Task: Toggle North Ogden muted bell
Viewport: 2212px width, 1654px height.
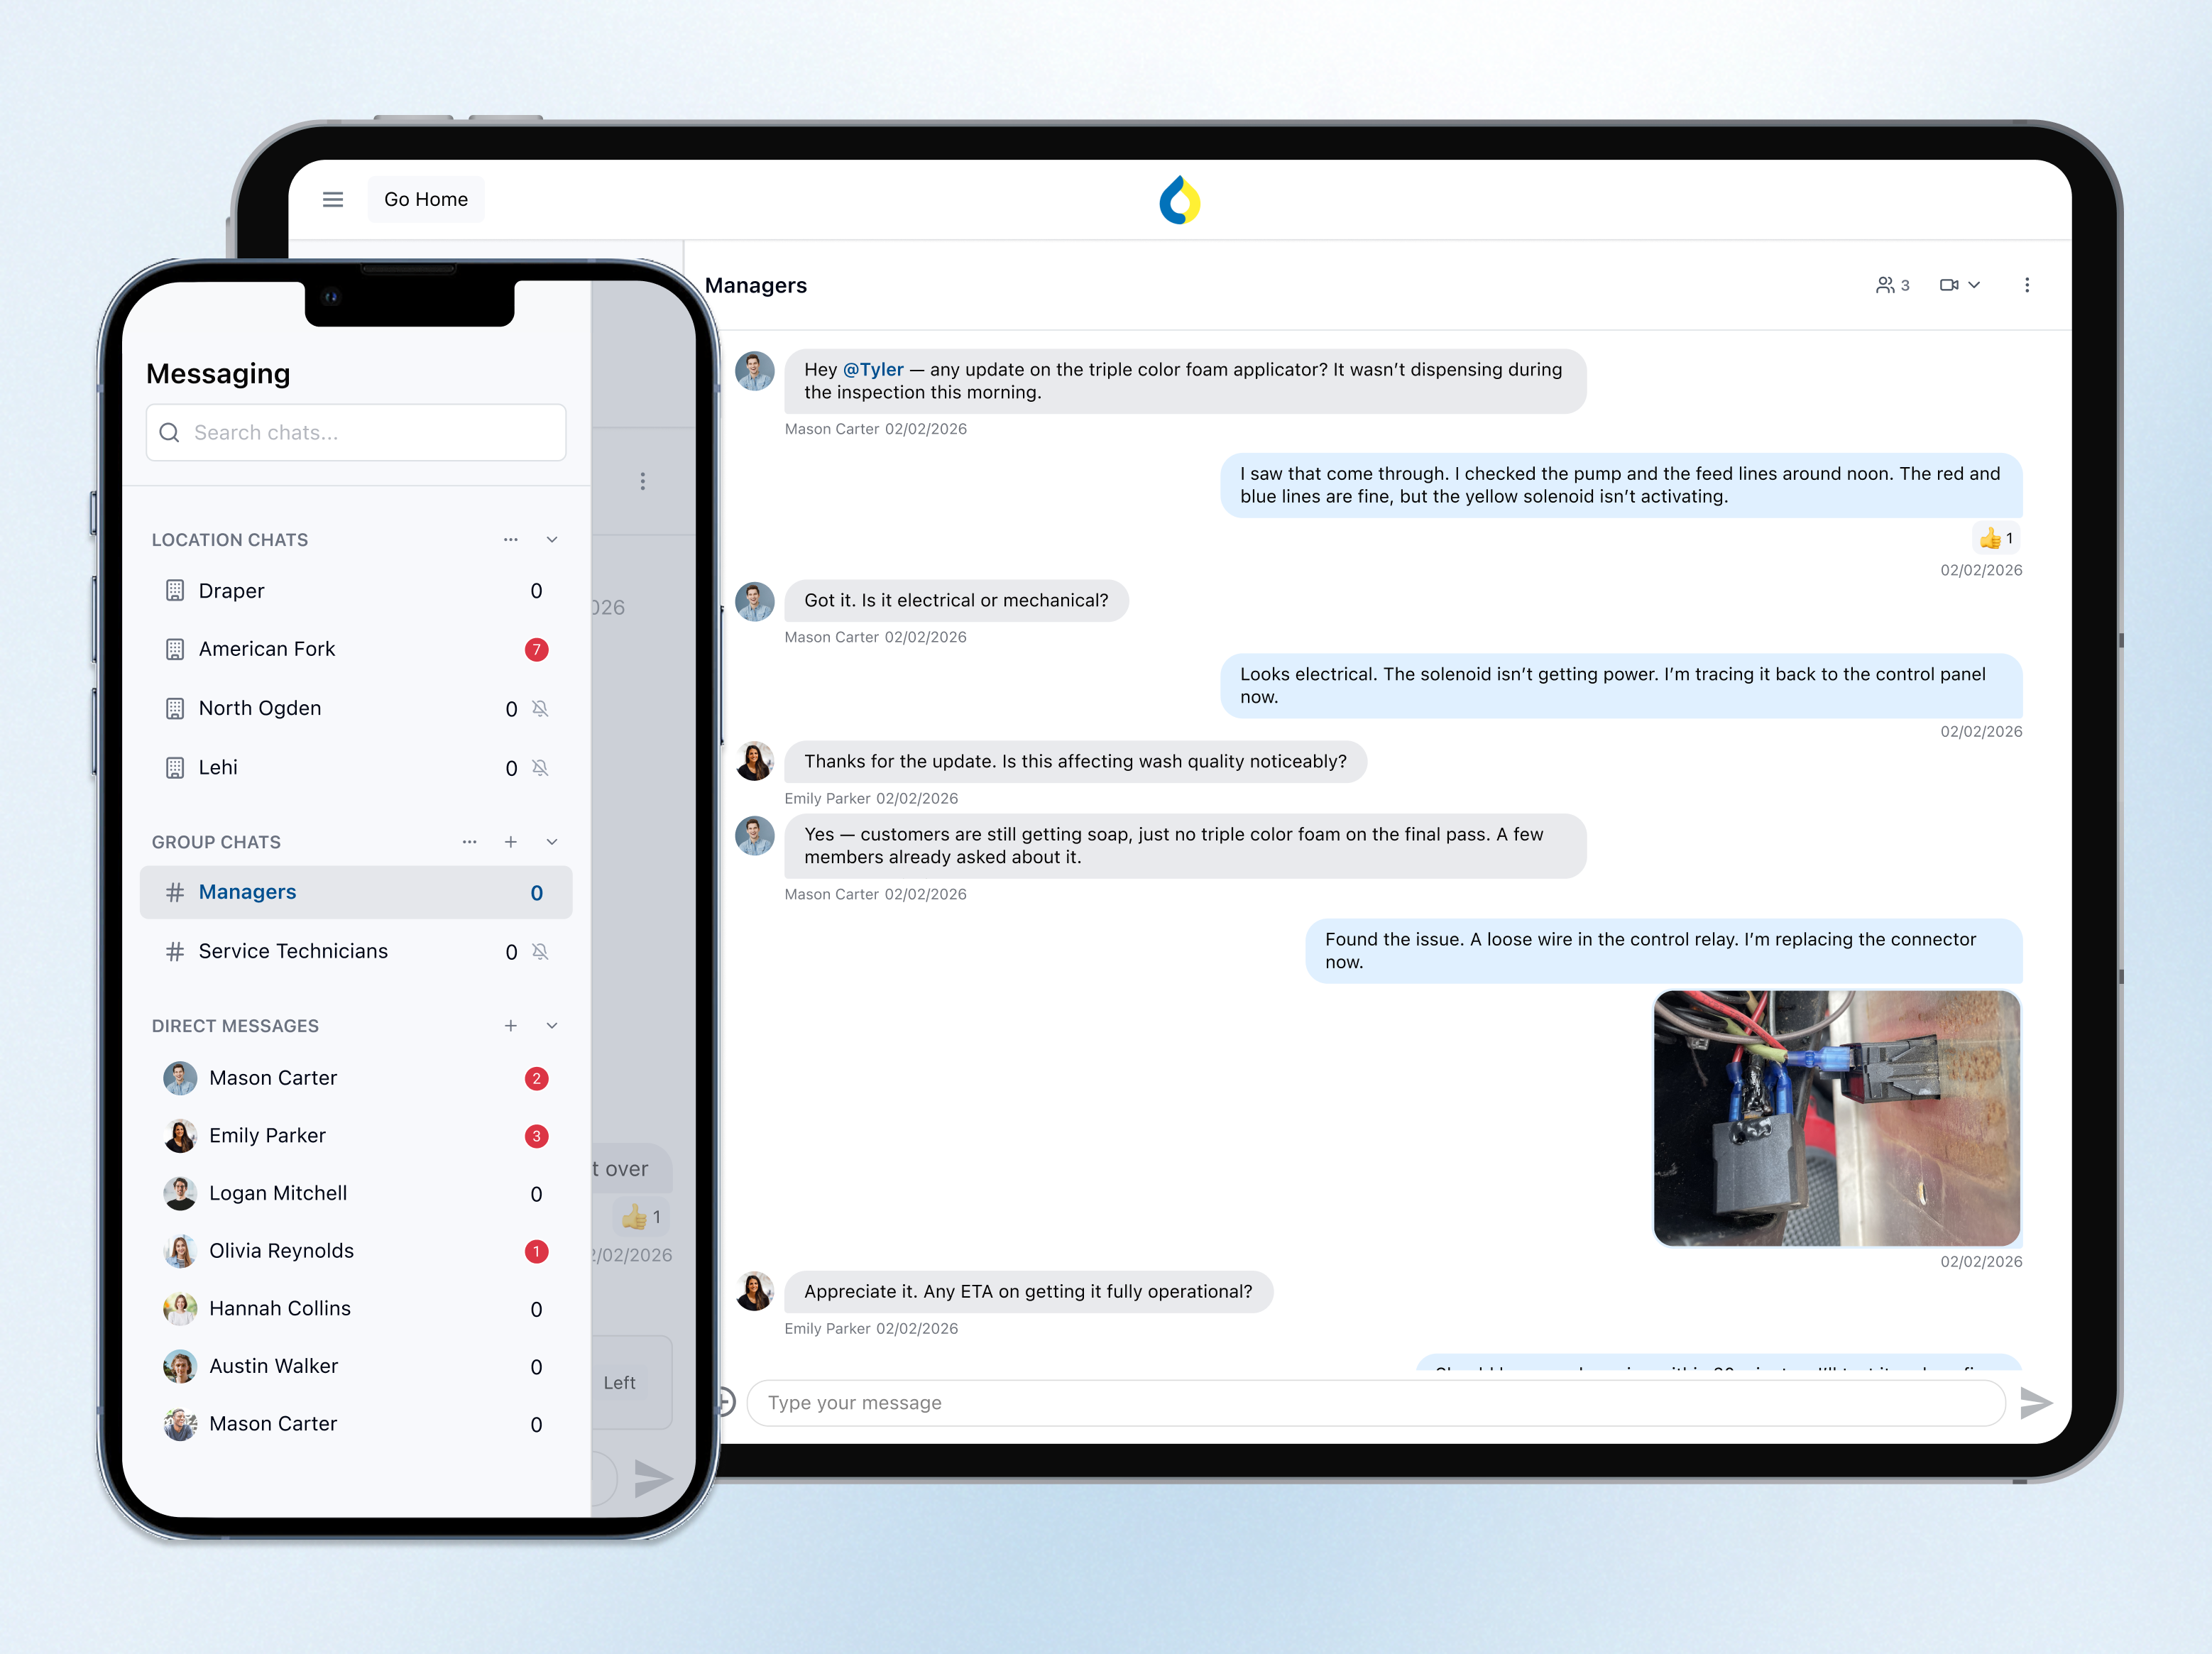Action: pos(540,708)
